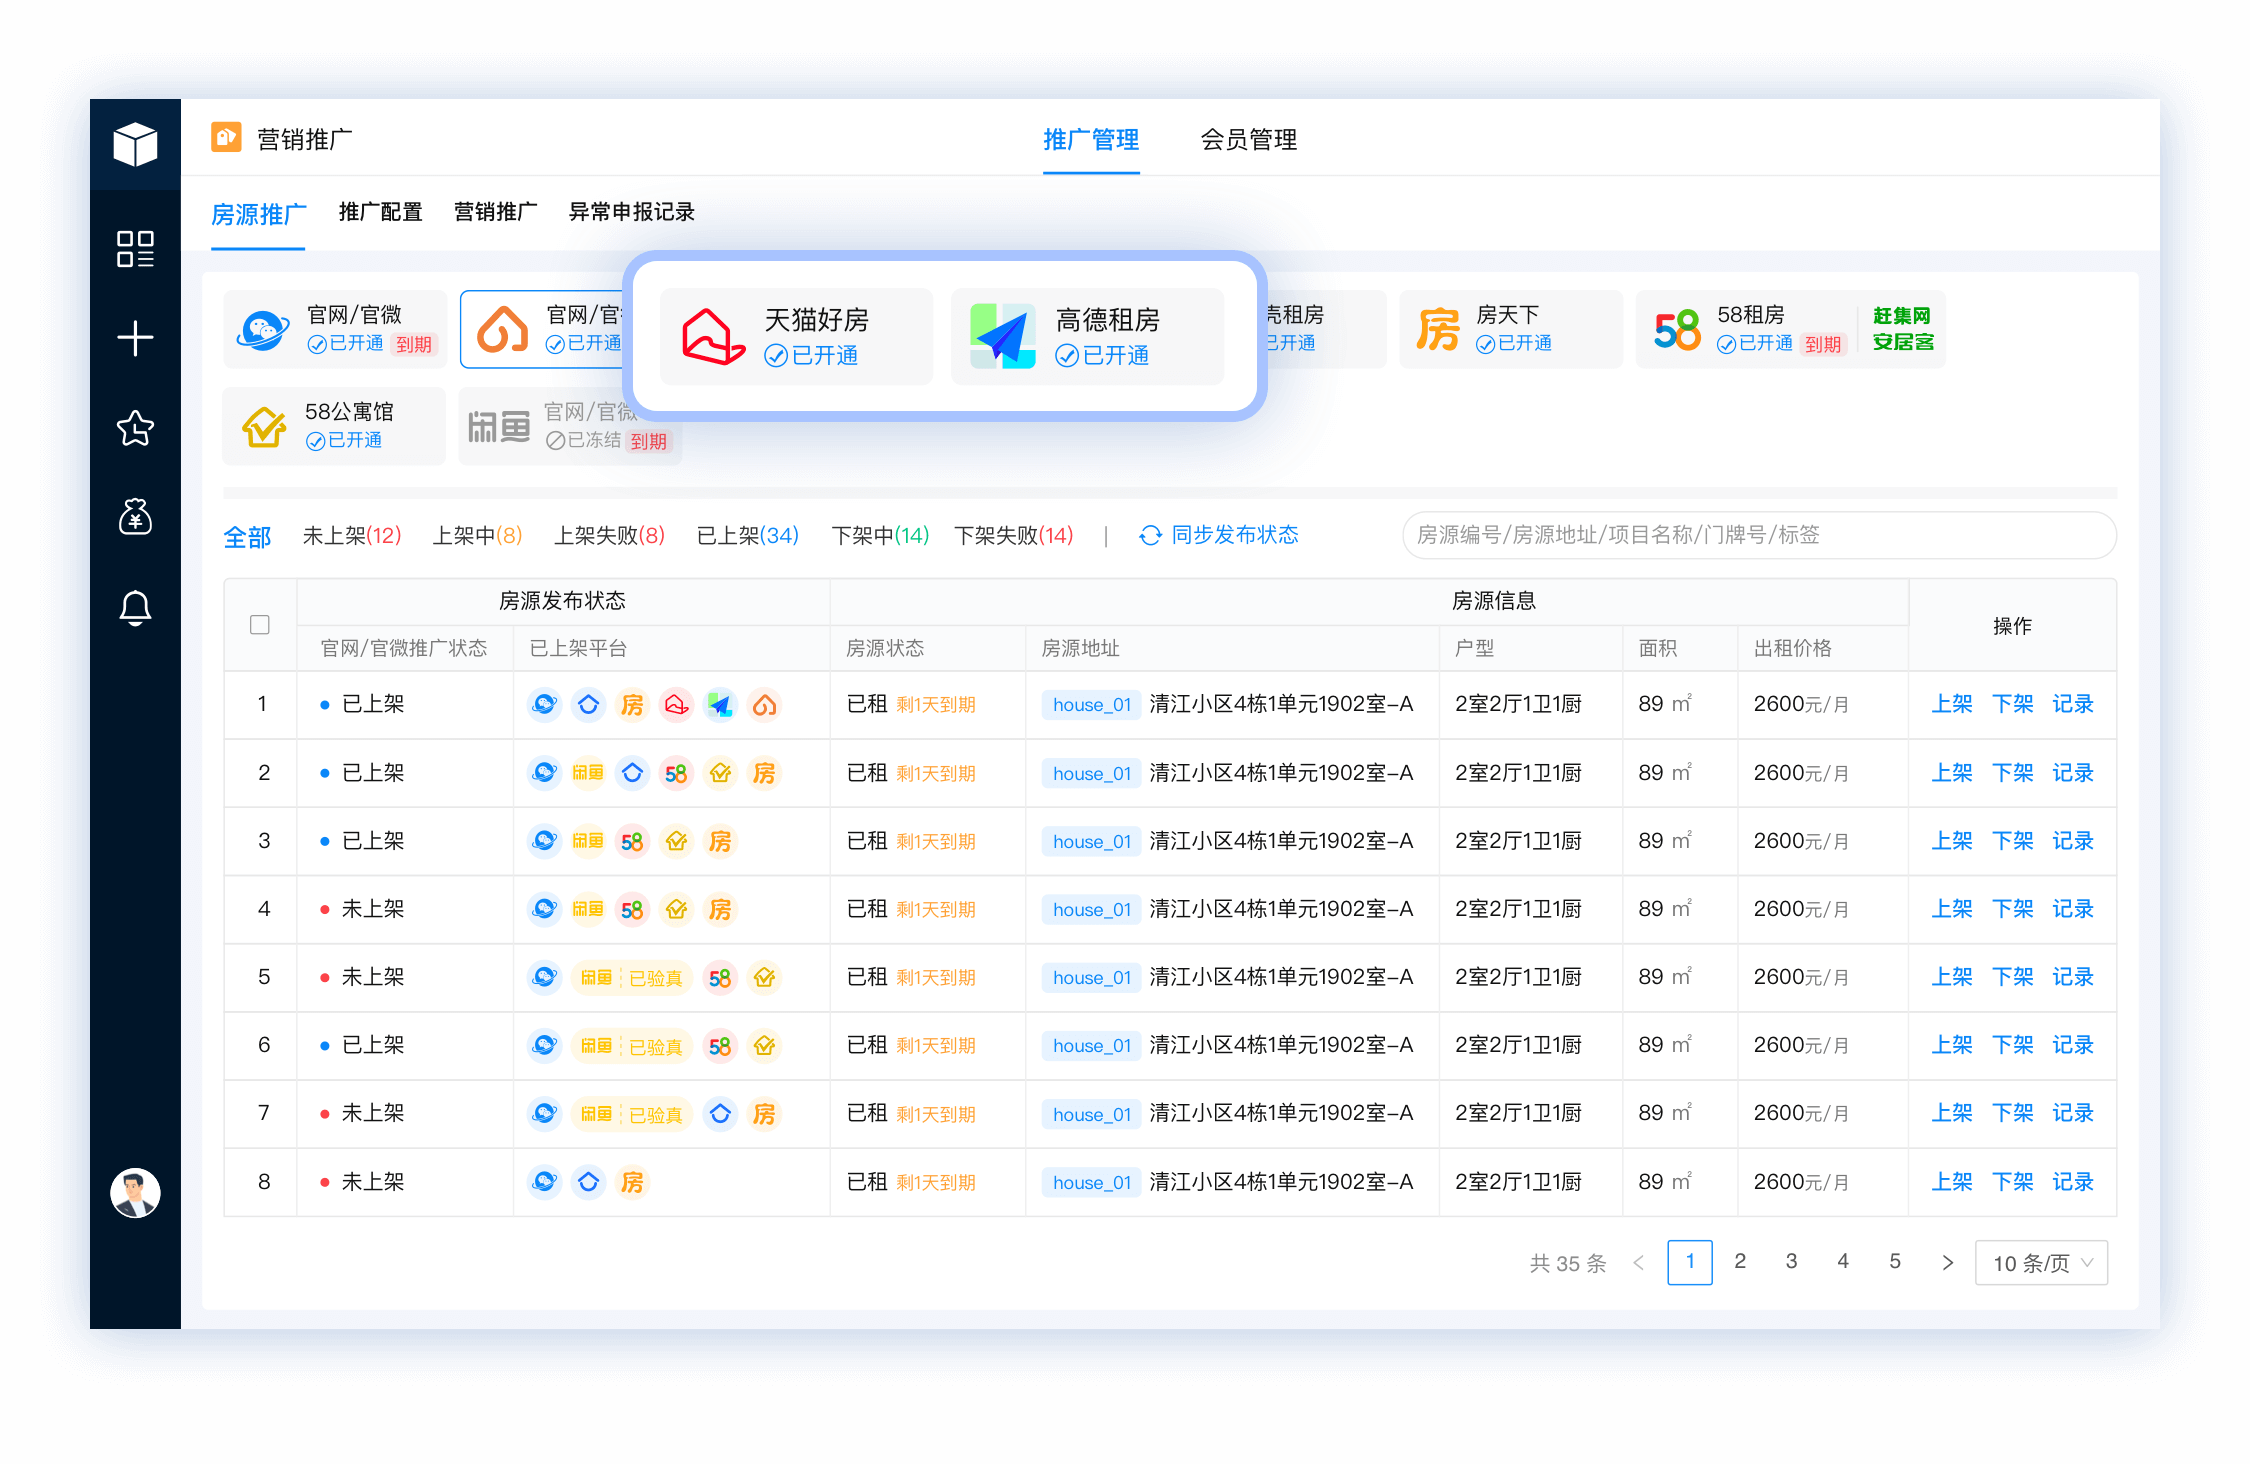Open the money bag icon in sidebar
The width and height of the screenshot is (2250, 1464).
pyautogui.click(x=135, y=517)
